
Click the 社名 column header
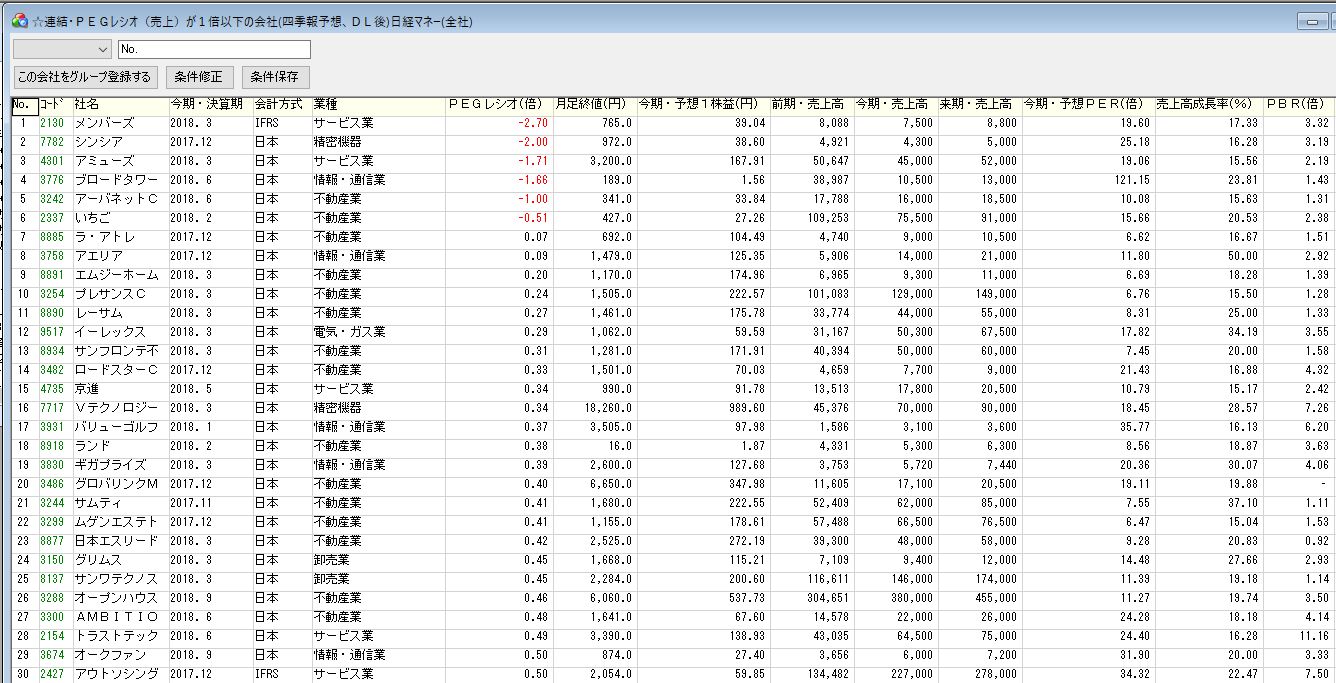tap(88, 104)
